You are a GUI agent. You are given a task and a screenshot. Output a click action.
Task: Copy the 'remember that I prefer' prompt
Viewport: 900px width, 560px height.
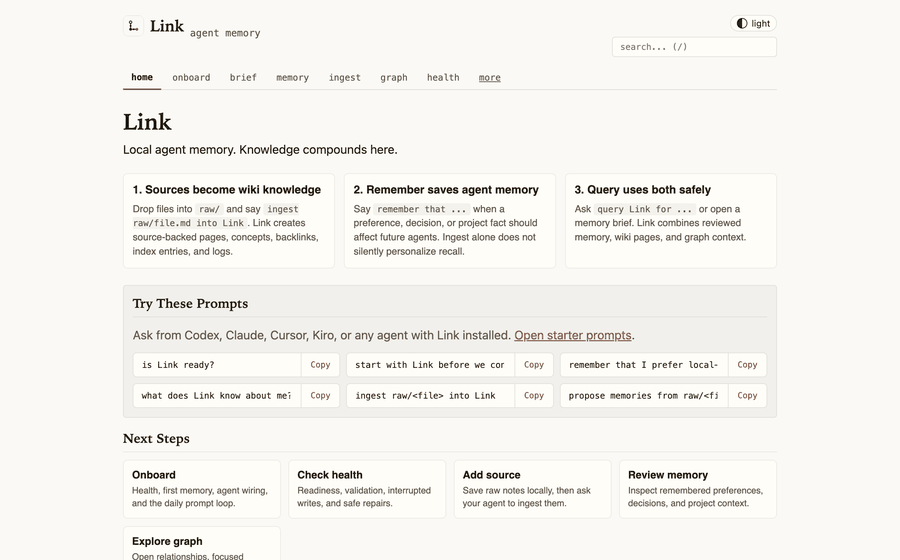pos(747,365)
